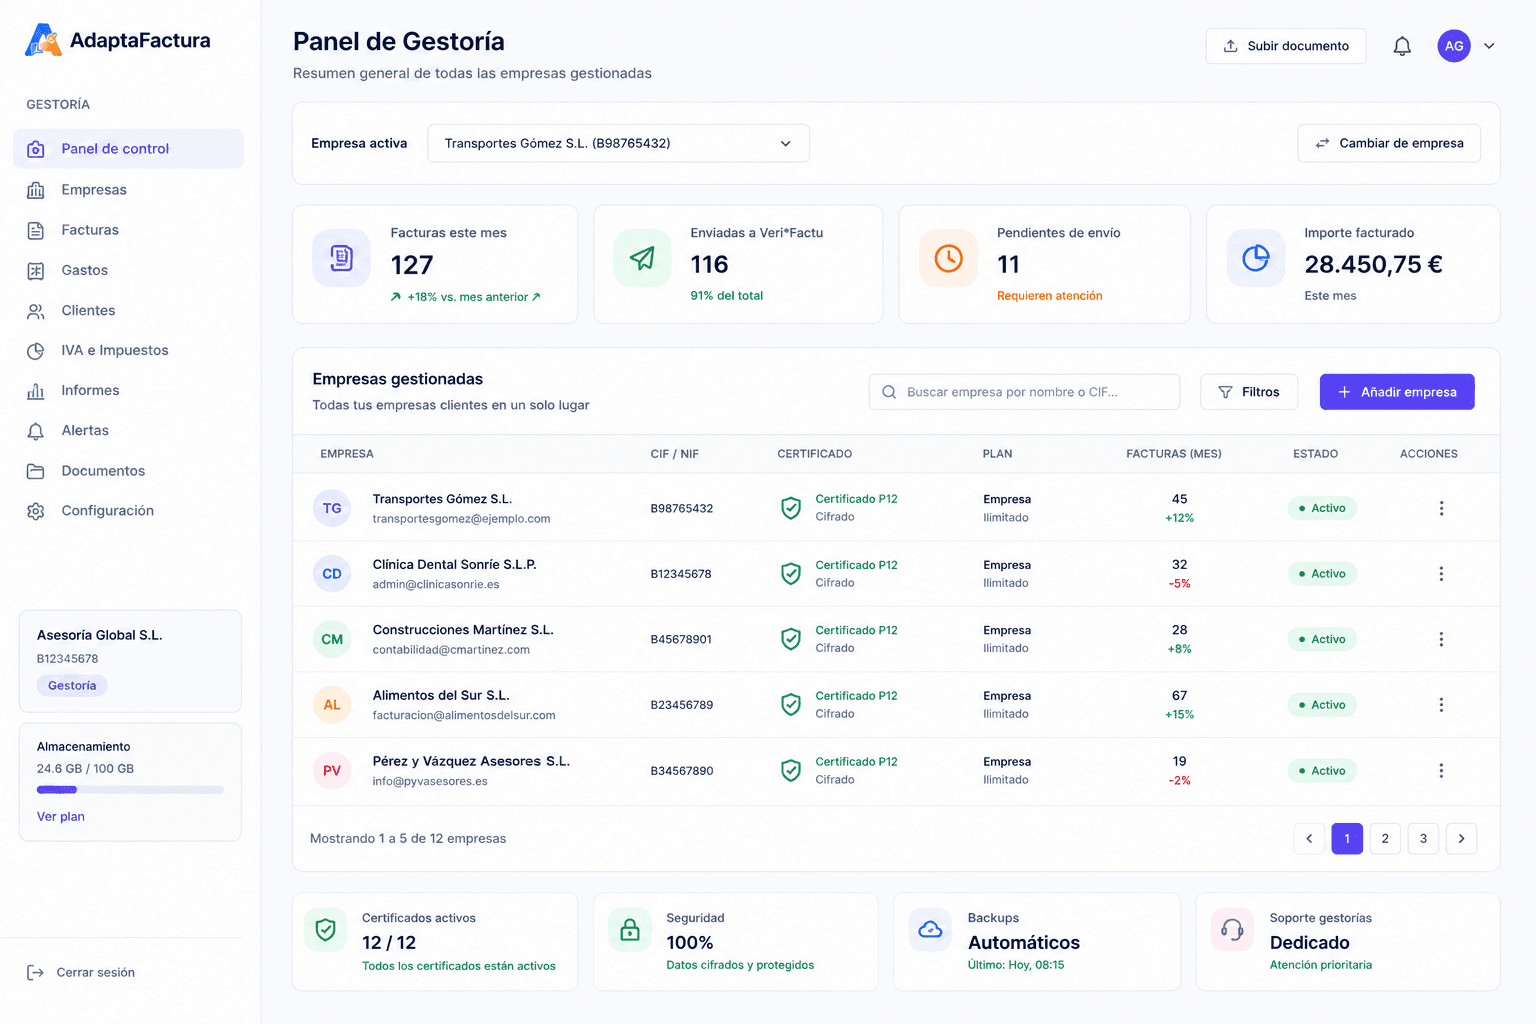Go to page 3 of companies
The image size is (1536, 1024).
(1423, 839)
